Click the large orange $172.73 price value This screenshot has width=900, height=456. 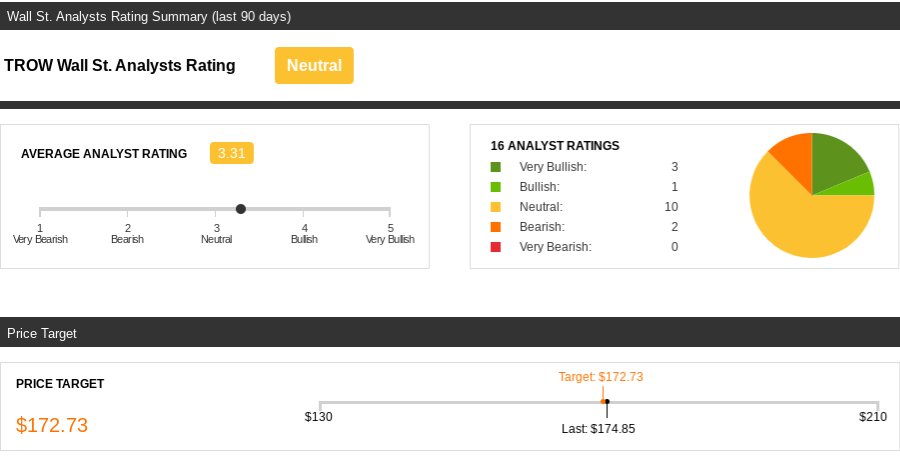tap(52, 425)
